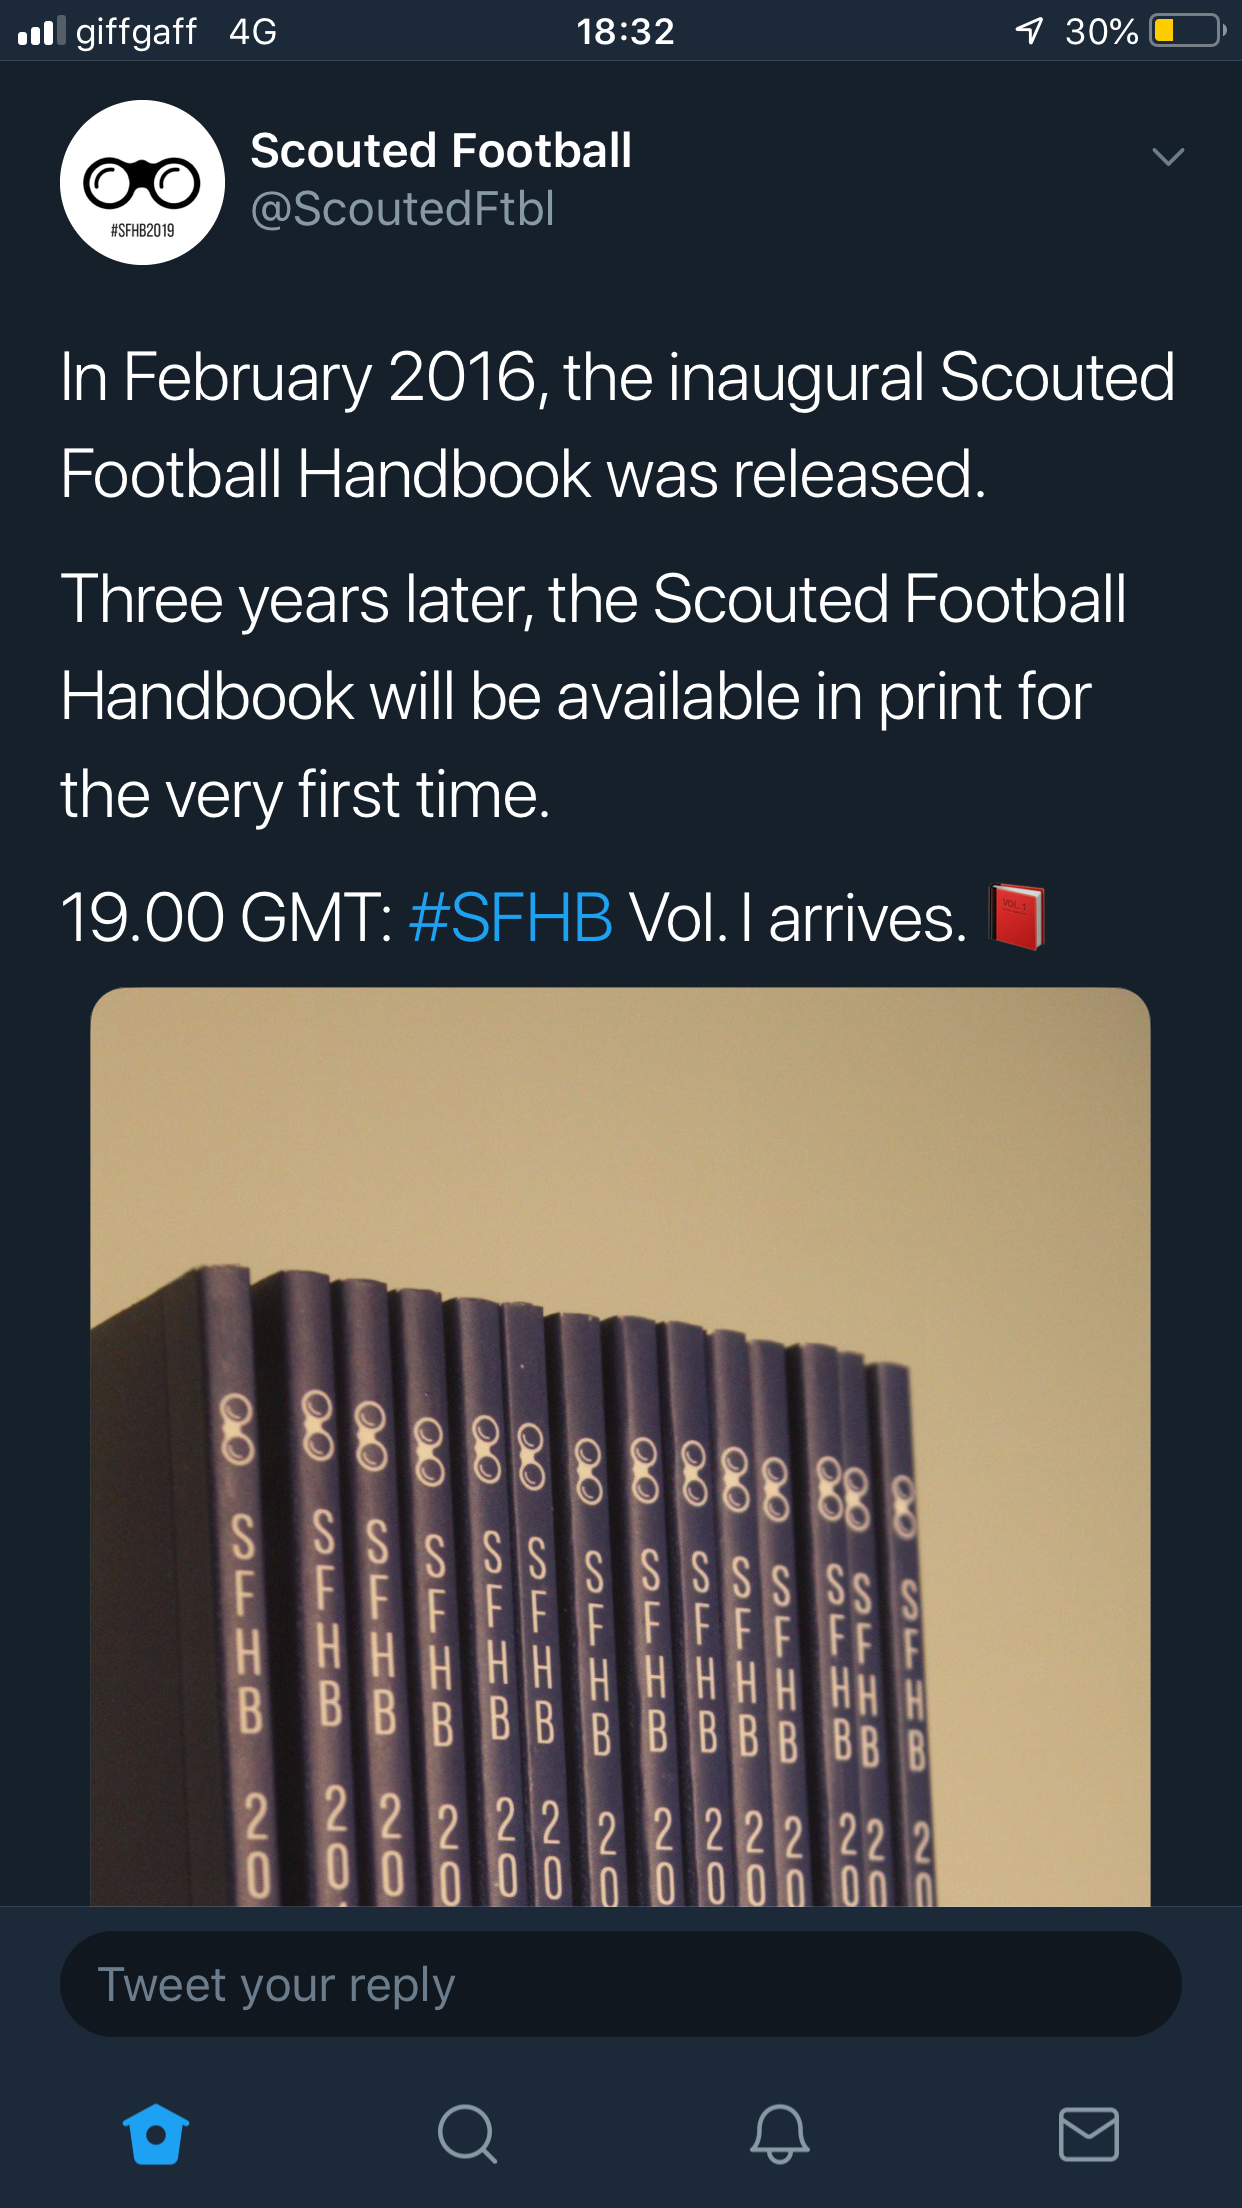Open the Home tab icon
The image size is (1242, 2208).
point(155,2134)
